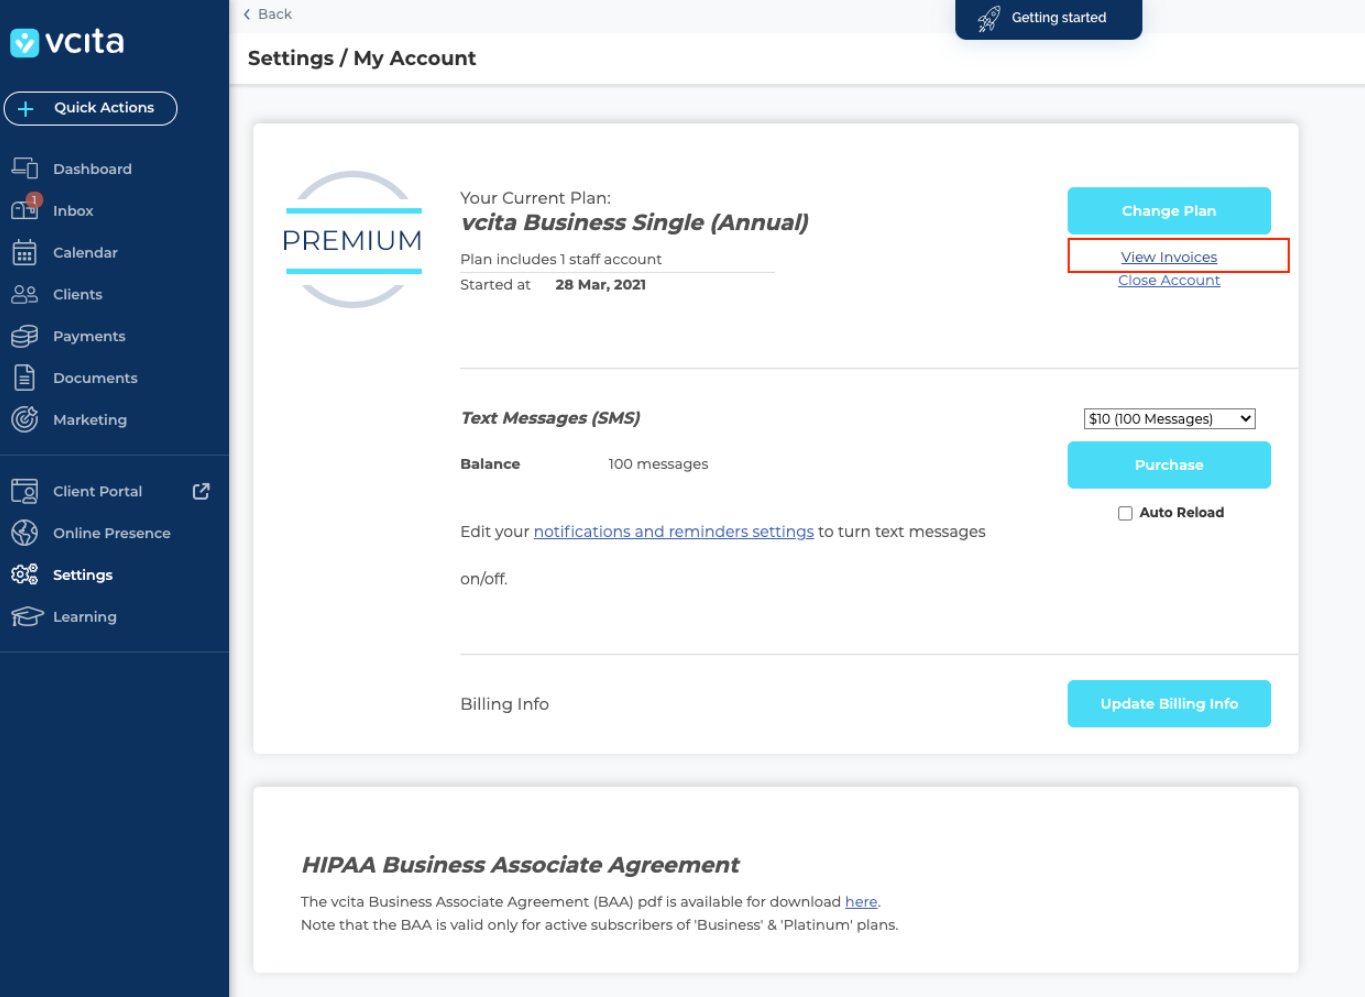Click the Client Portal icon

[x=25, y=491]
